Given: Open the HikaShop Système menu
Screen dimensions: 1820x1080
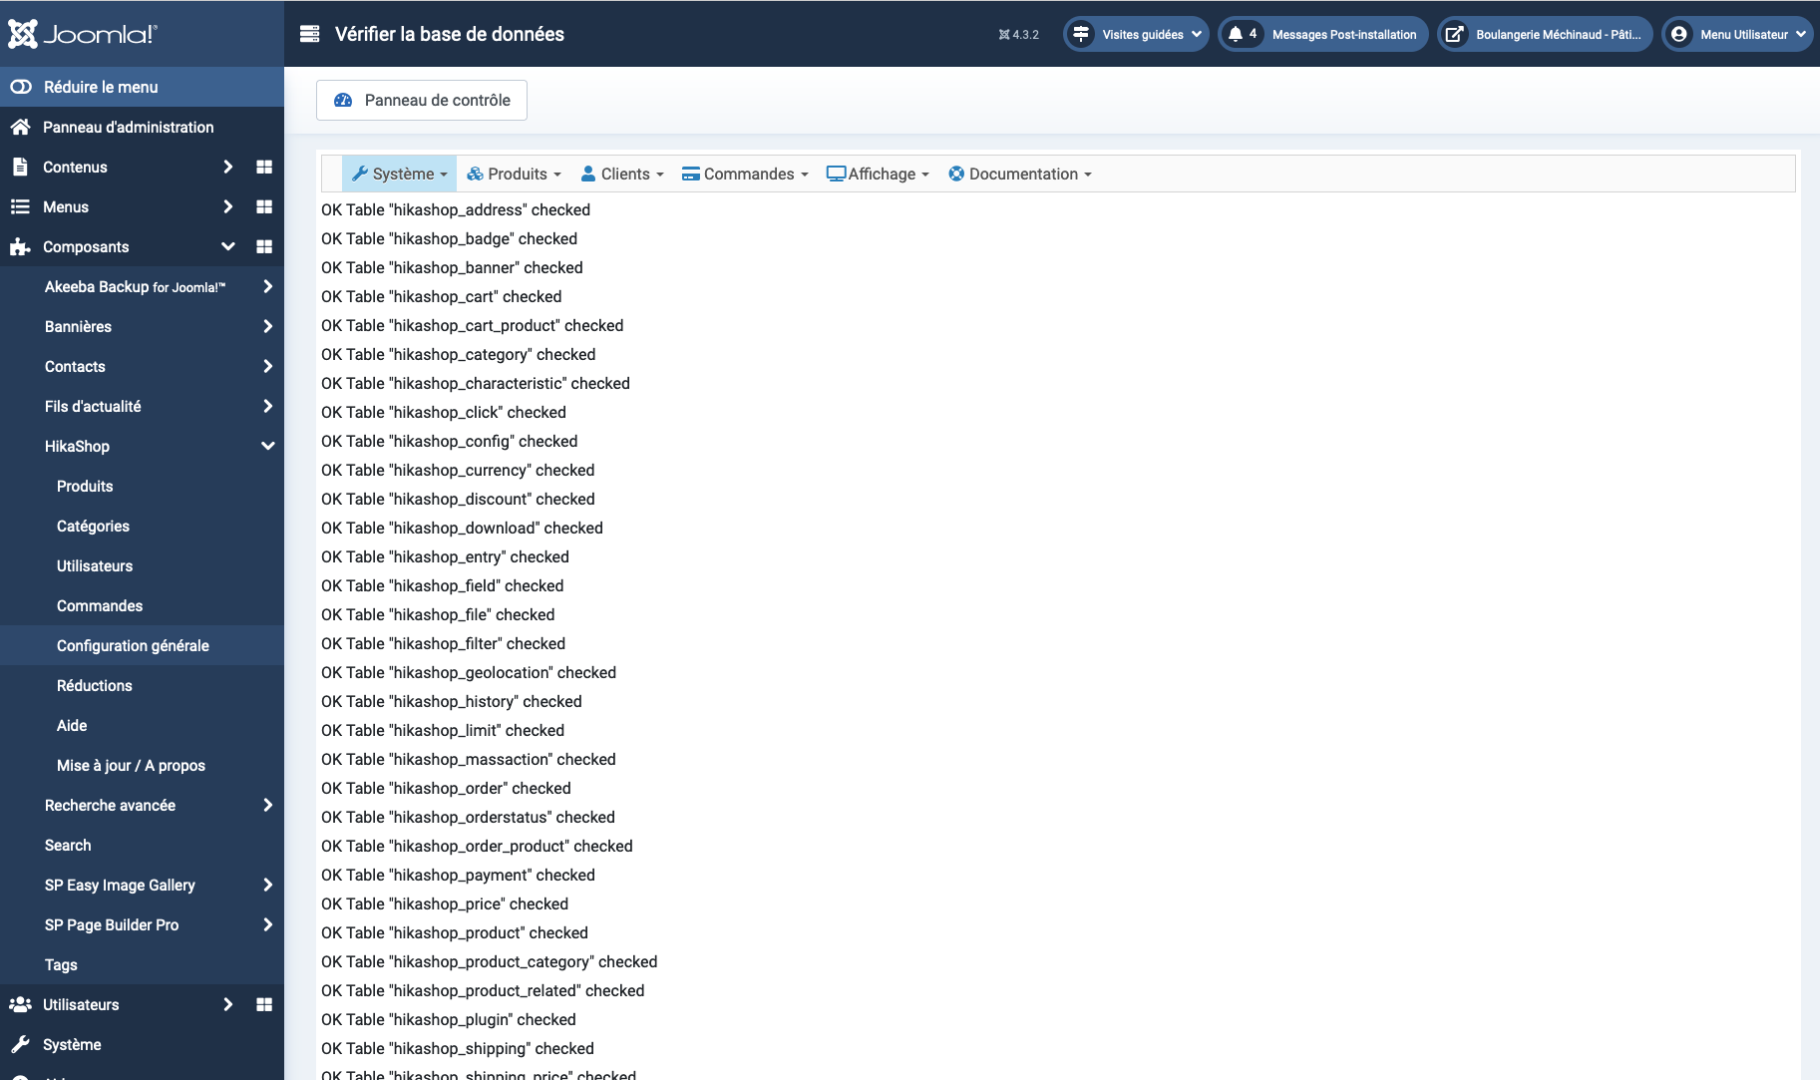Looking at the screenshot, I should (399, 174).
